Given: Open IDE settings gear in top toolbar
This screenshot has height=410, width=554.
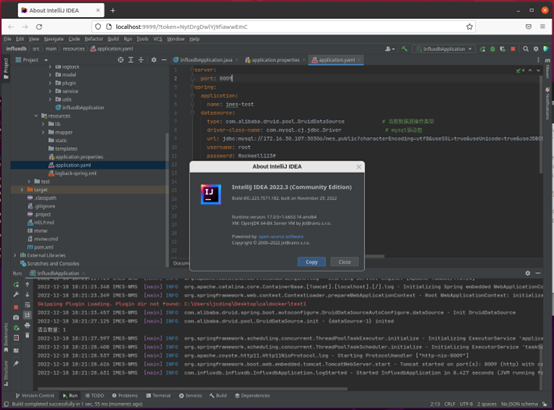Looking at the screenshot, I should (536, 49).
